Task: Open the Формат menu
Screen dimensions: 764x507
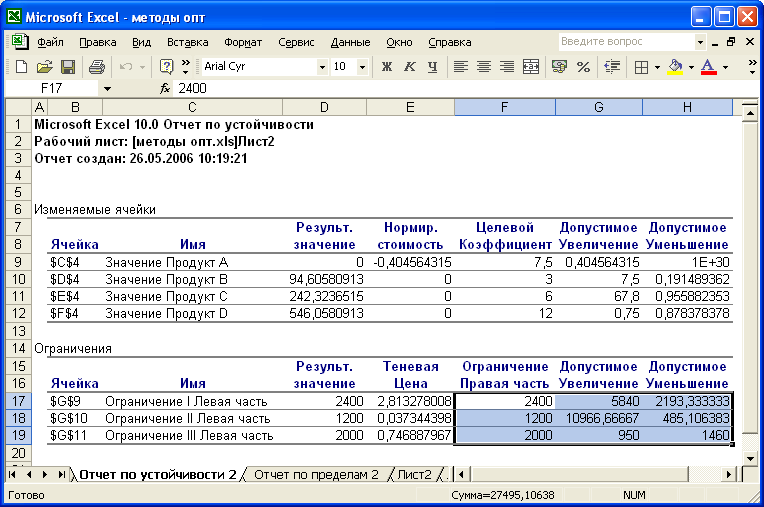Action: [243, 42]
